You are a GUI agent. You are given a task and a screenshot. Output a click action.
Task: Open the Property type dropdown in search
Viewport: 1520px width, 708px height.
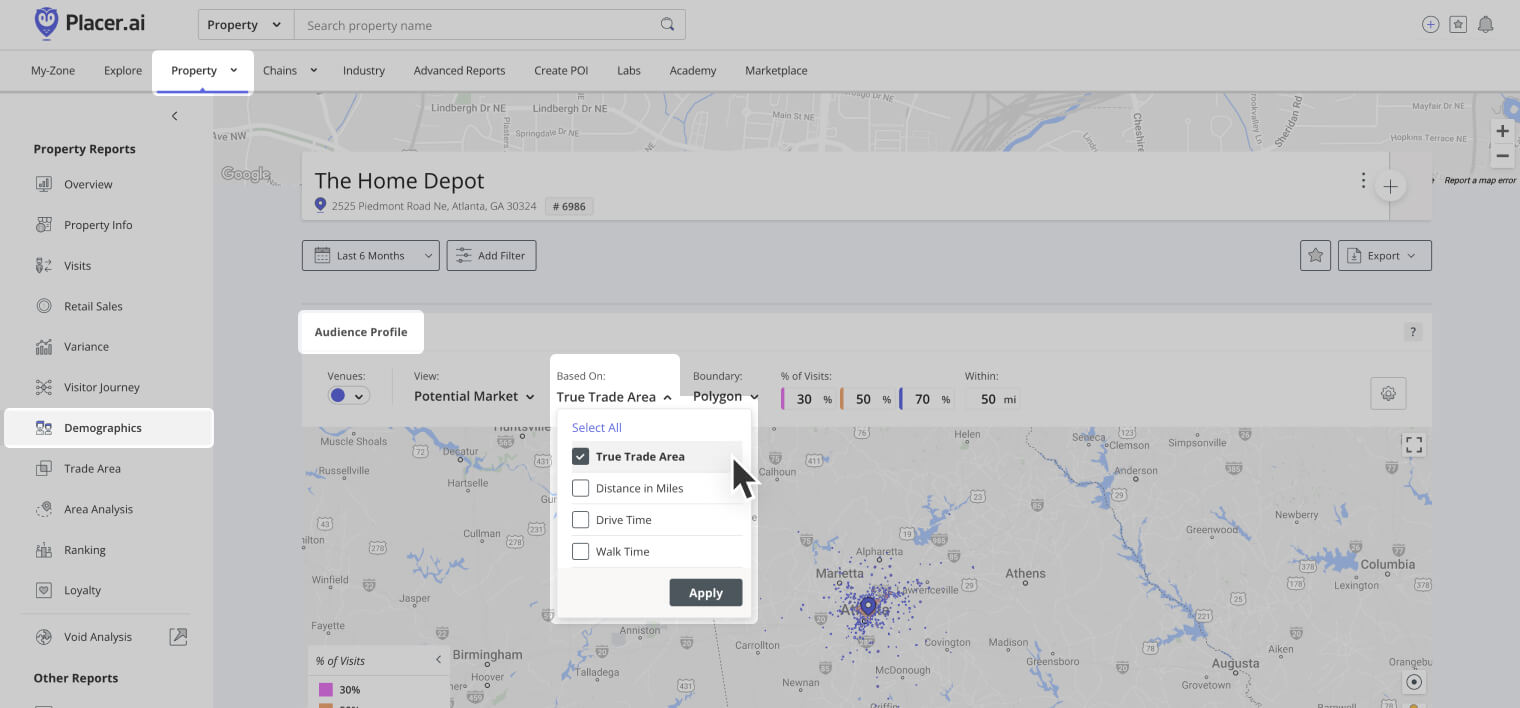tap(246, 25)
